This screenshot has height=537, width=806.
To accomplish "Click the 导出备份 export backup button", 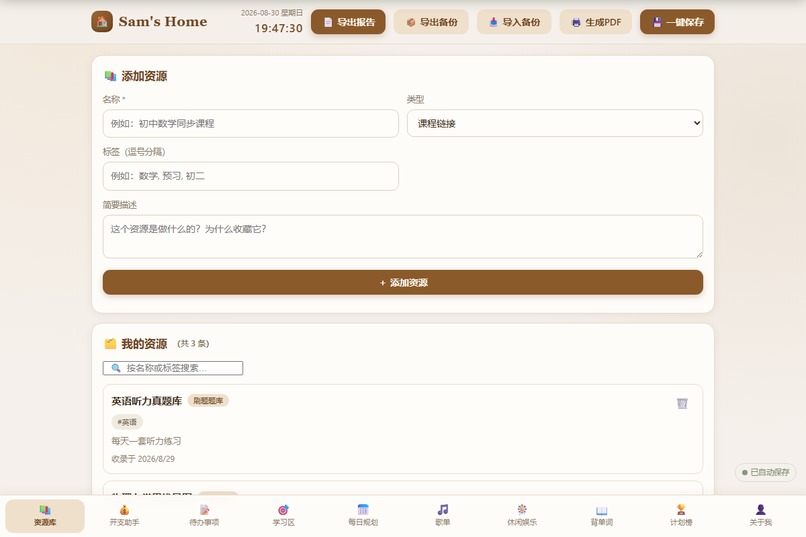I will 431,22.
